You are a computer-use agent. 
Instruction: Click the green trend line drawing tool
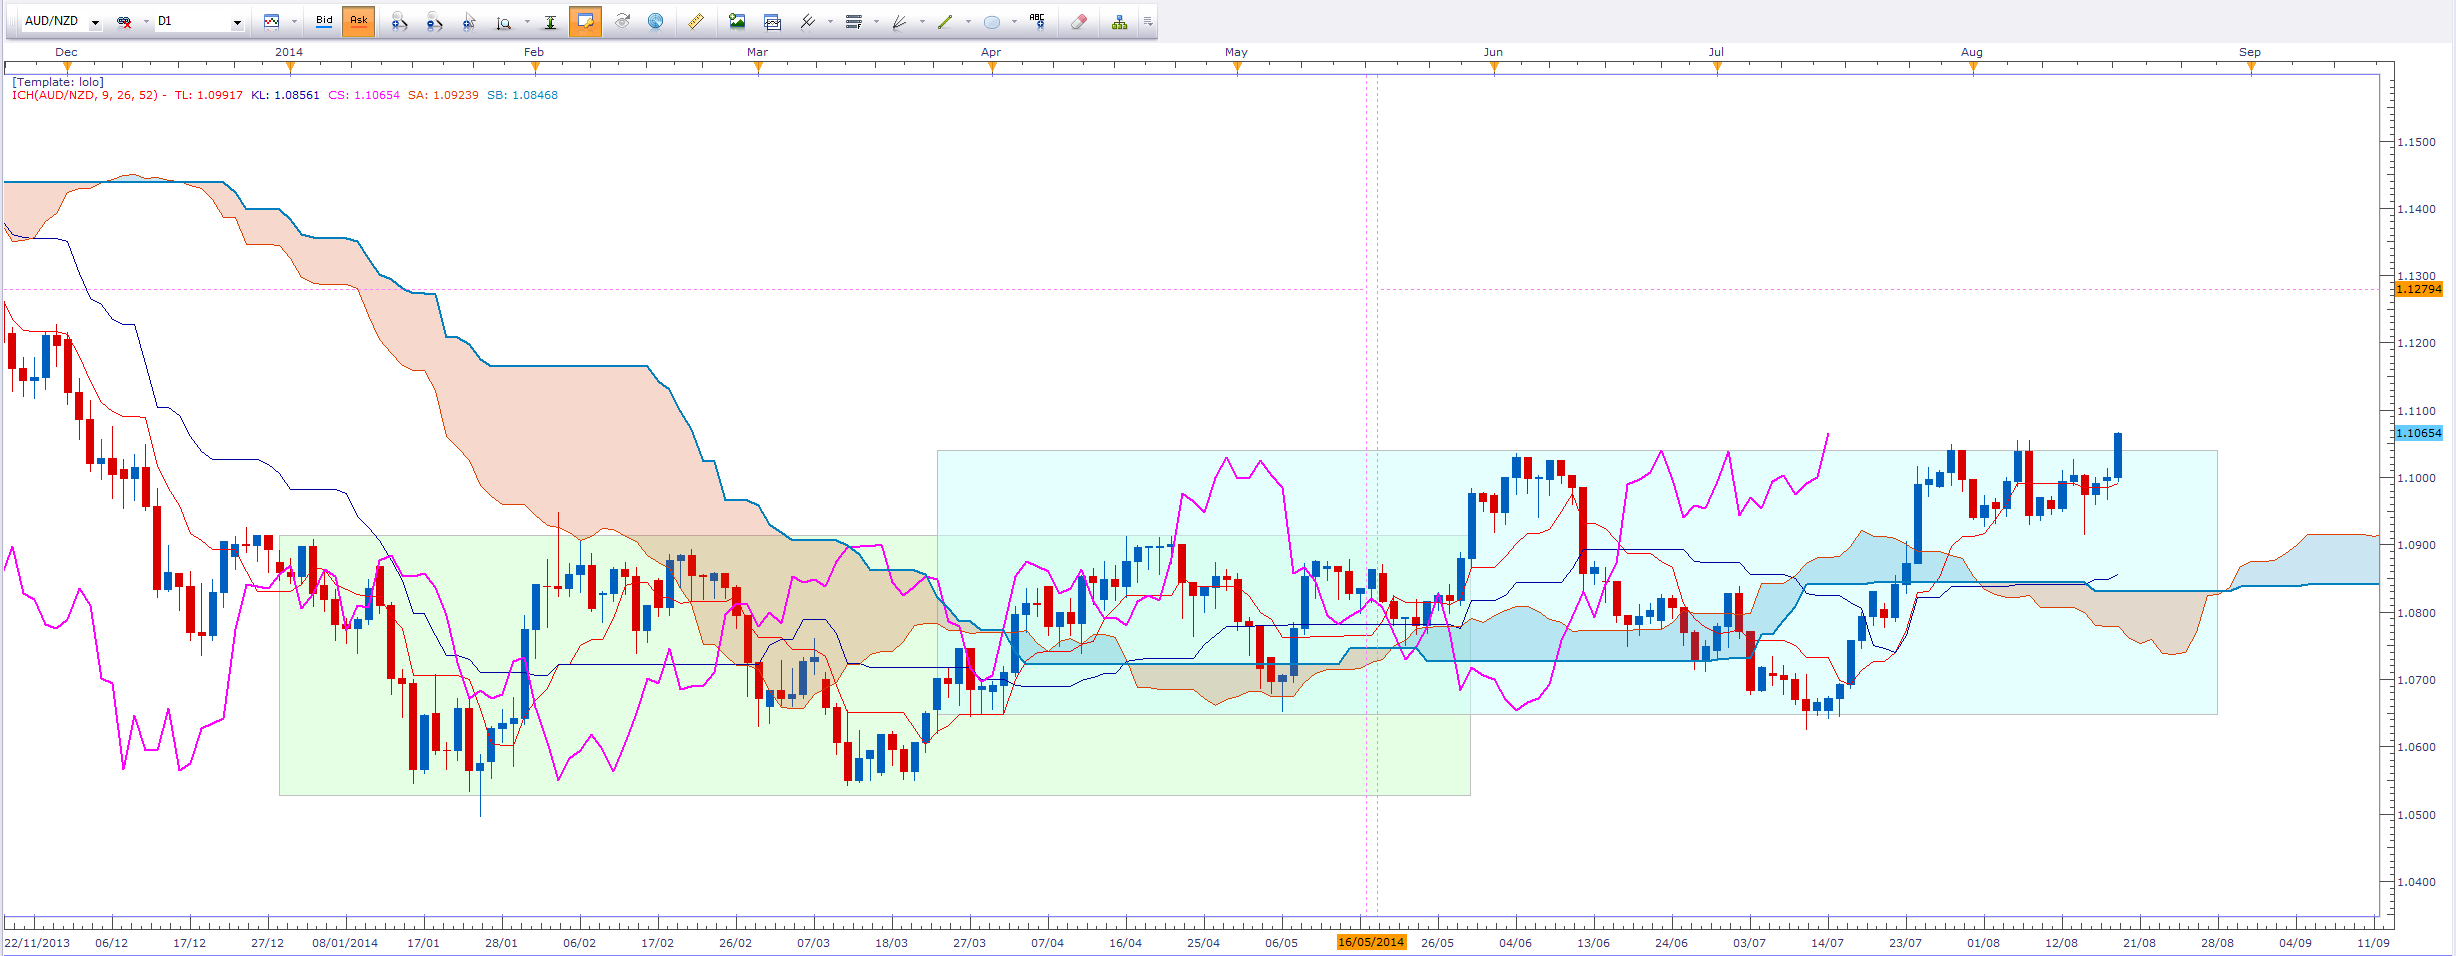click(x=945, y=21)
